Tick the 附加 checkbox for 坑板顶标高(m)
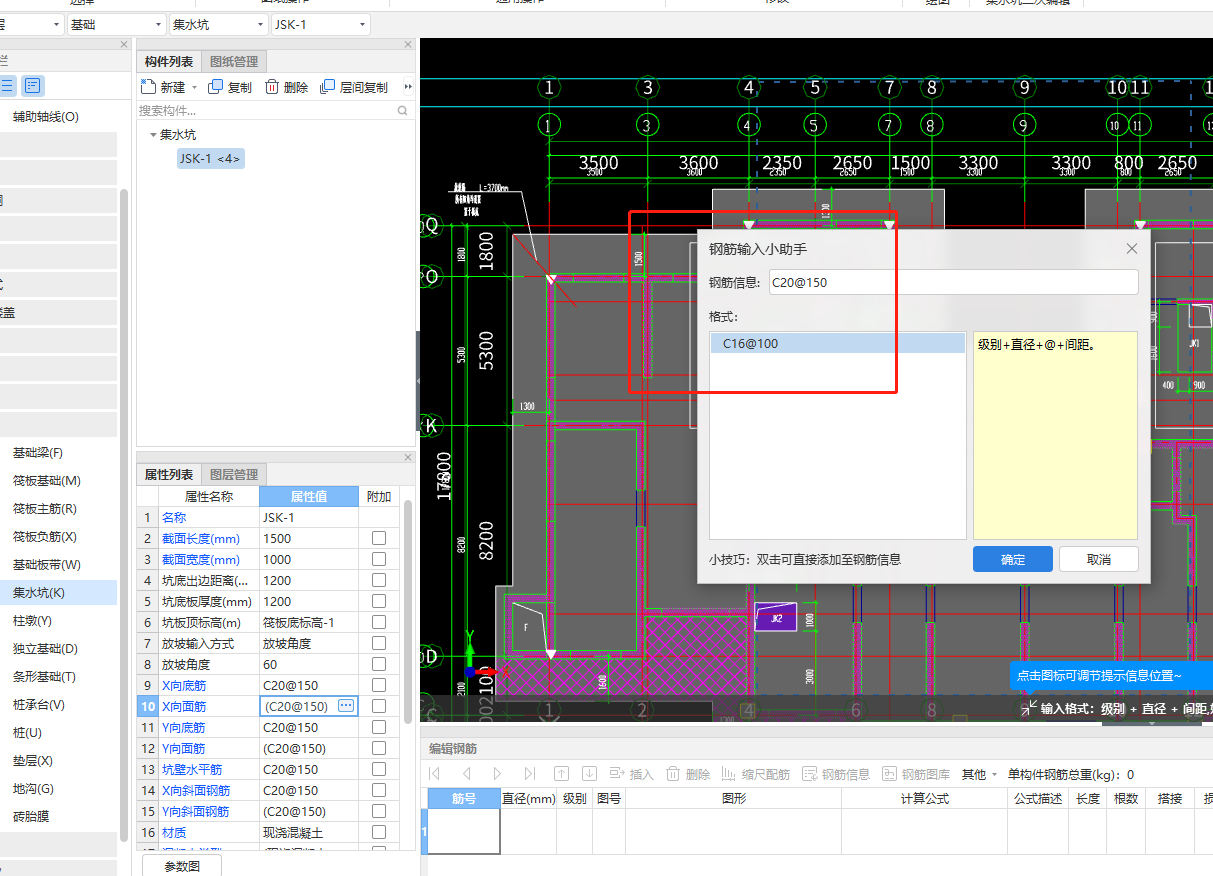Image resolution: width=1213 pixels, height=876 pixels. [379, 622]
